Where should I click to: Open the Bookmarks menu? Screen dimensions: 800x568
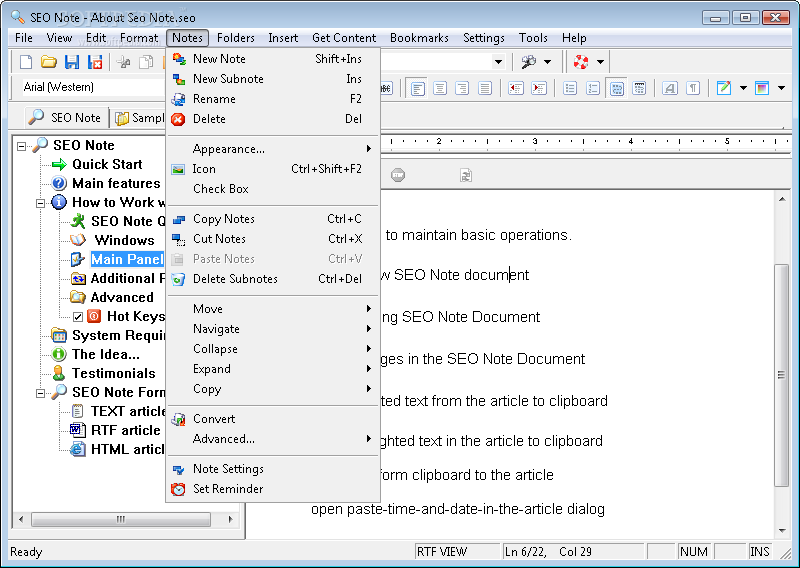[x=419, y=38]
